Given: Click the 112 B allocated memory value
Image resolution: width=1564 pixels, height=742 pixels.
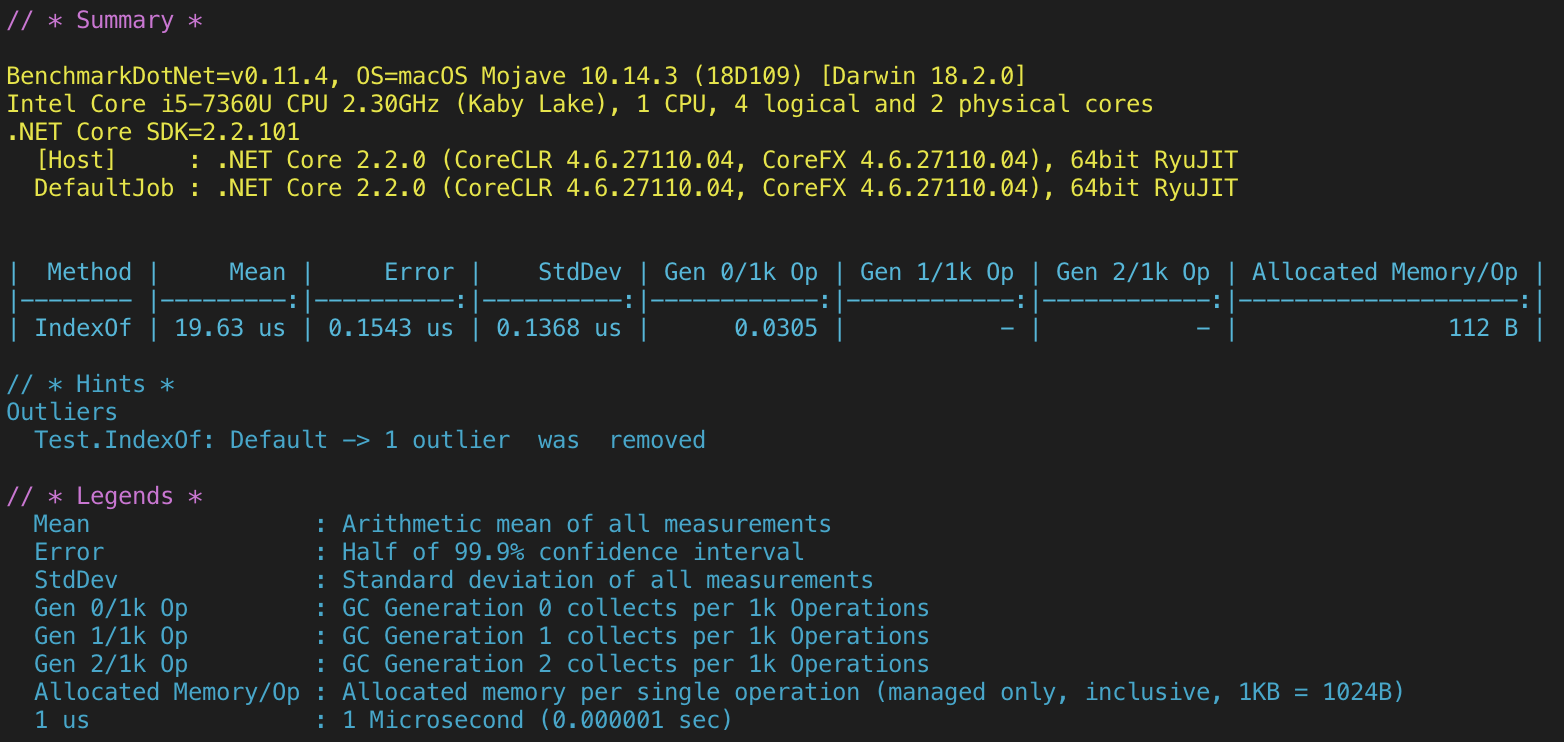Looking at the screenshot, I should click(x=1483, y=327).
